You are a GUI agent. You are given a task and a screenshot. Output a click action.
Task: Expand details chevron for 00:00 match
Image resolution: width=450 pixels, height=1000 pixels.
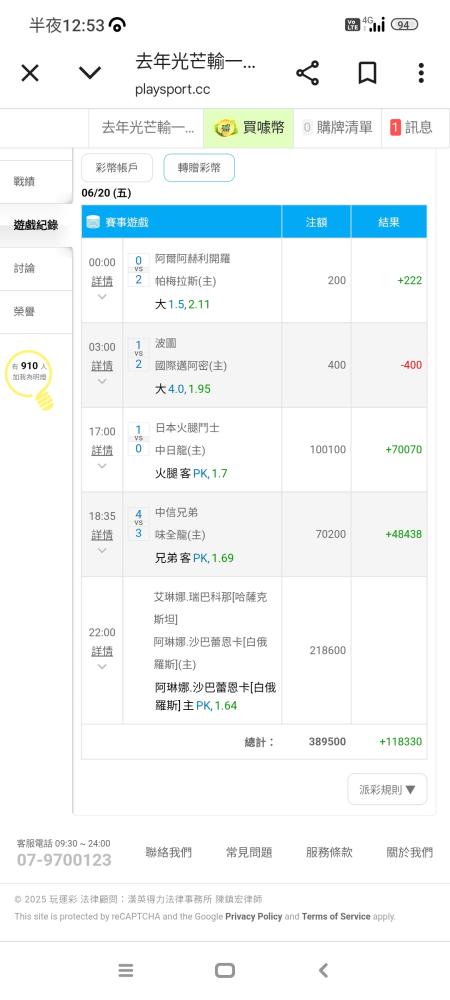[x=102, y=297]
